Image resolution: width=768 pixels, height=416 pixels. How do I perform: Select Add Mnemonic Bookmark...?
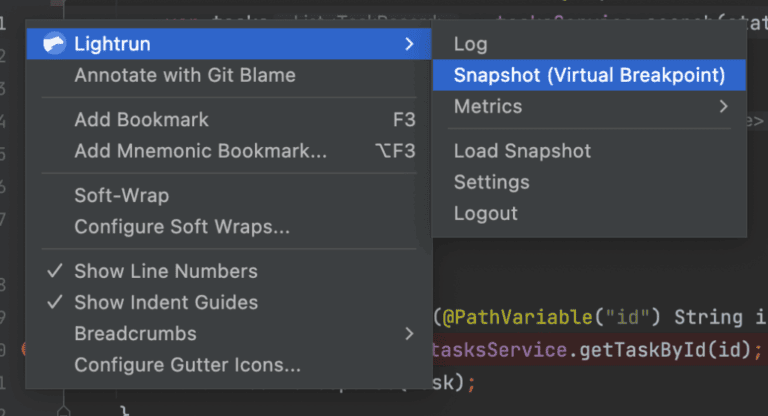200,151
